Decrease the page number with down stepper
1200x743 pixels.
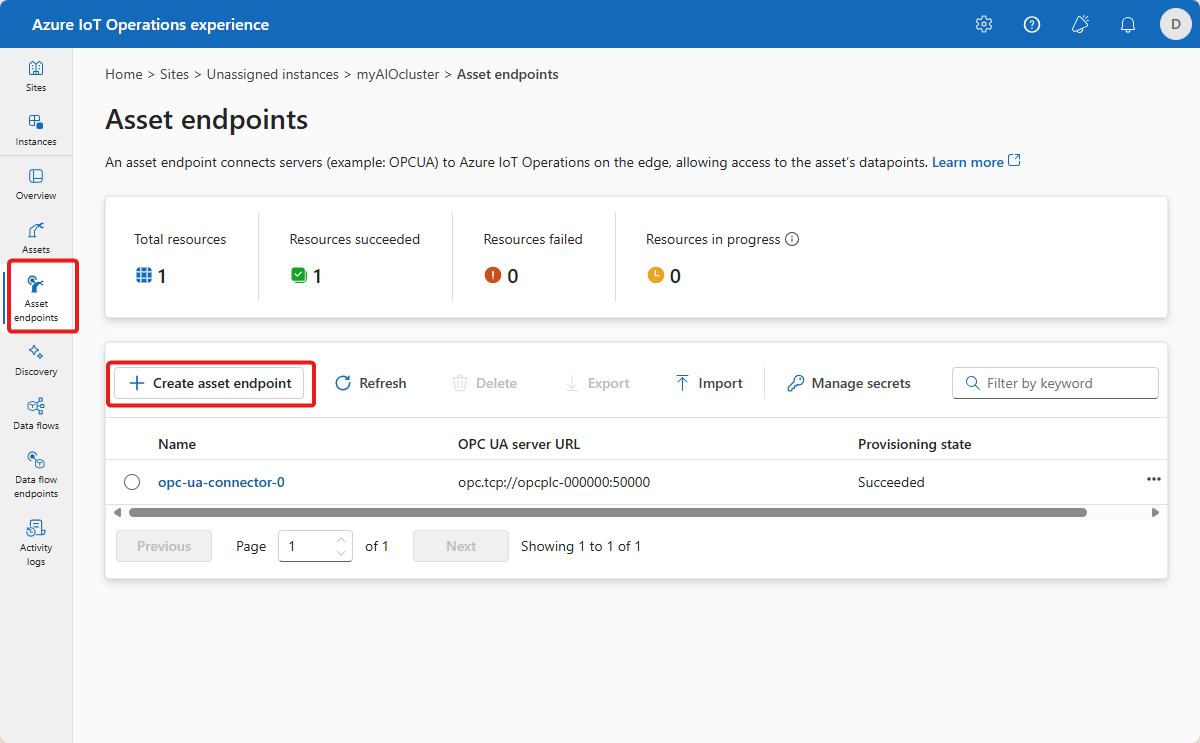coord(341,553)
